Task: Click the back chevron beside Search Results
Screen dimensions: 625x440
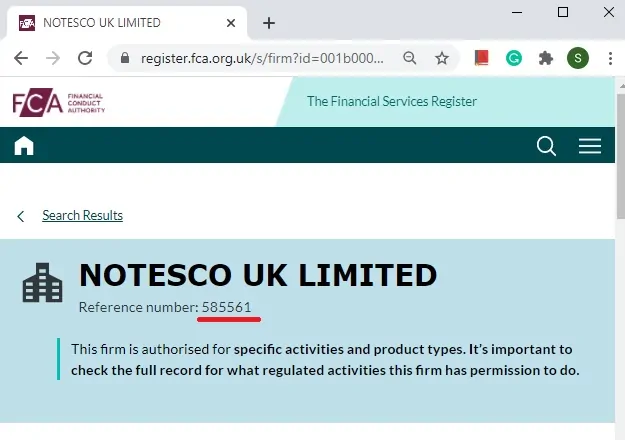Action: (x=21, y=216)
